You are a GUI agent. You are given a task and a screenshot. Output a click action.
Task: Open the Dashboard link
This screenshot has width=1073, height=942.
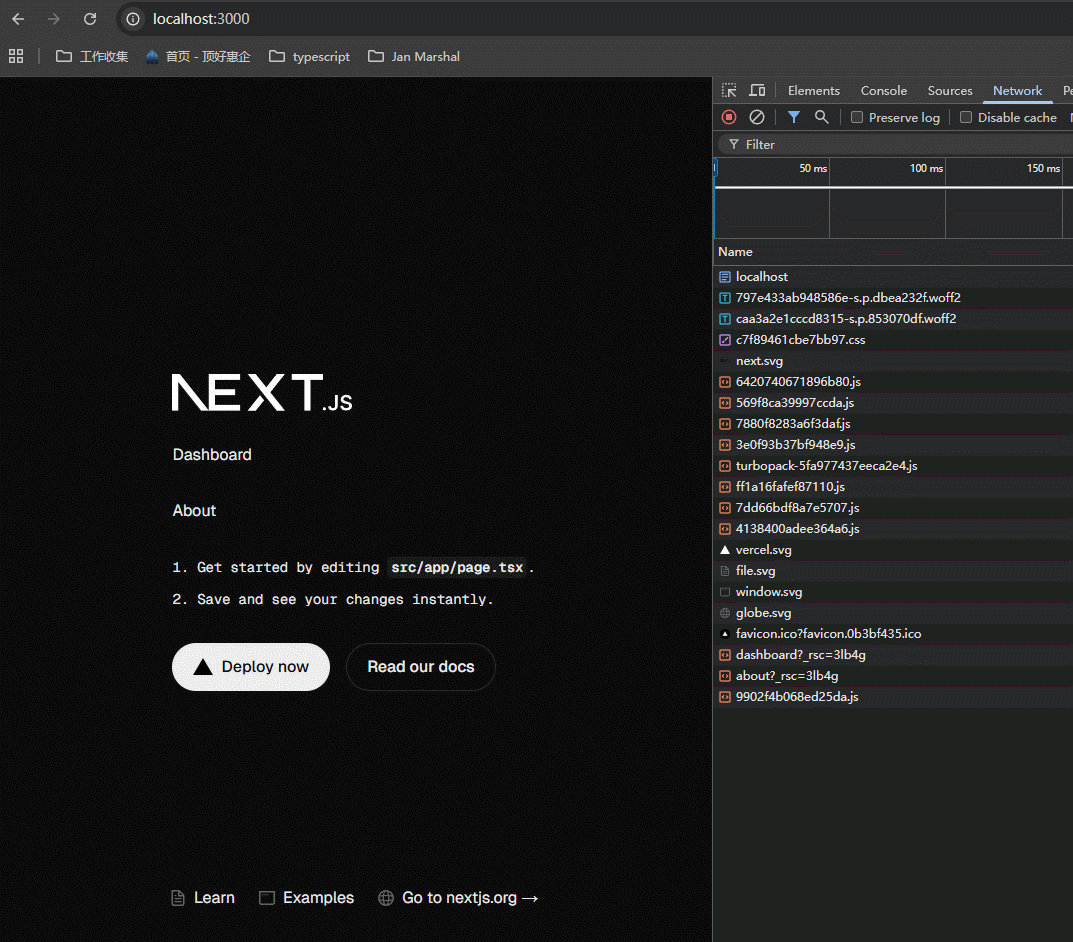(x=212, y=455)
